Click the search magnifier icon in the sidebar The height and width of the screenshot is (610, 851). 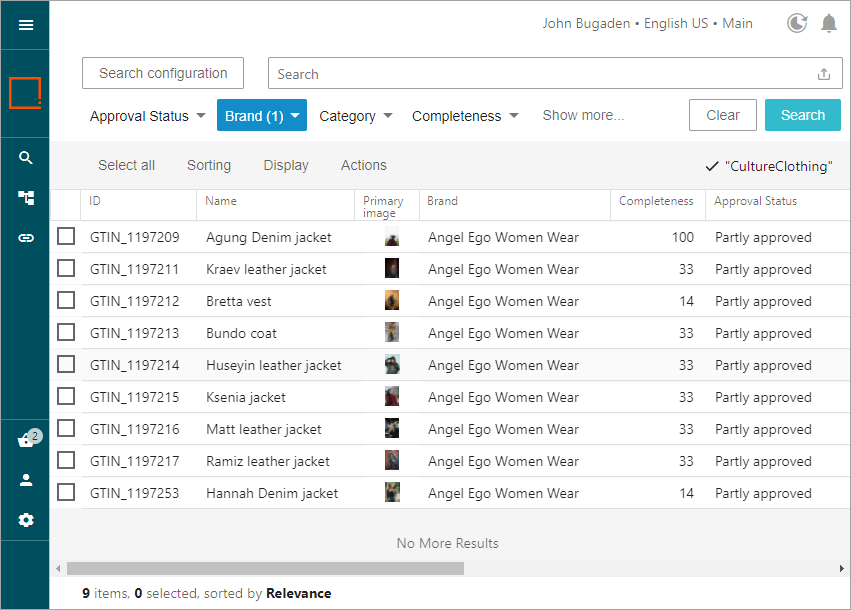26,158
